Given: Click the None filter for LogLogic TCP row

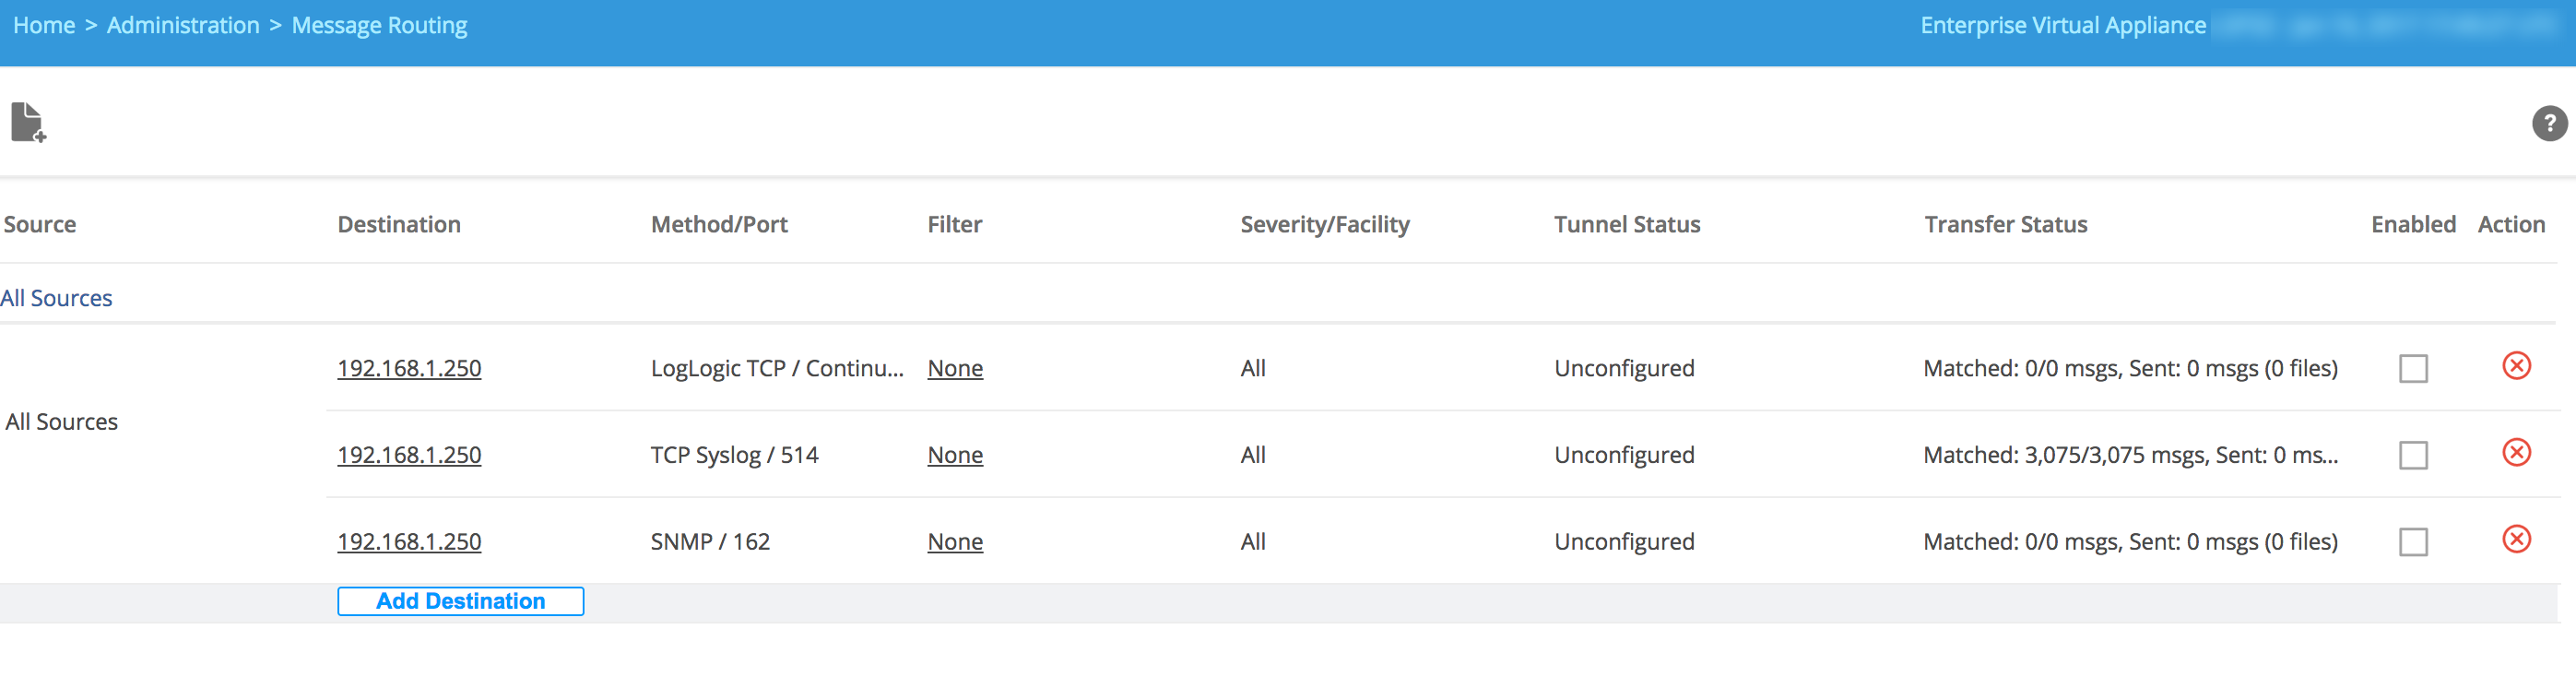Looking at the screenshot, I should click(955, 368).
